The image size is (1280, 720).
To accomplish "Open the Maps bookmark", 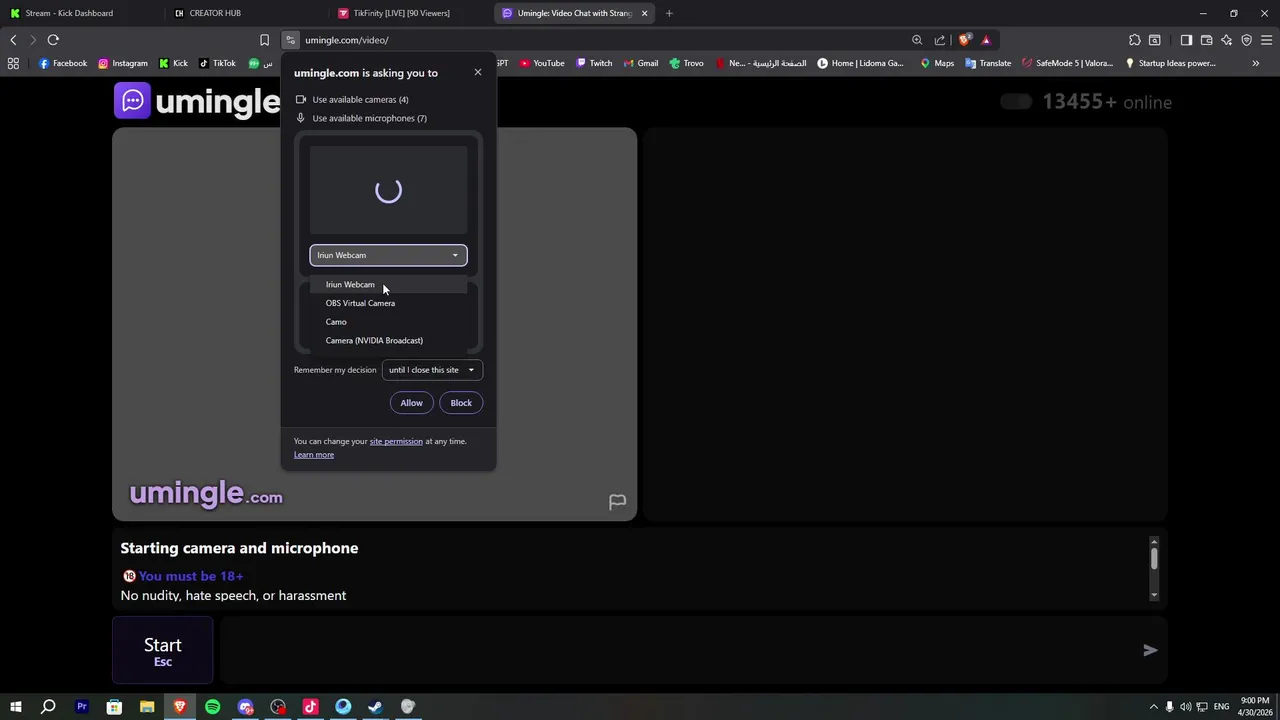I will pos(937,63).
